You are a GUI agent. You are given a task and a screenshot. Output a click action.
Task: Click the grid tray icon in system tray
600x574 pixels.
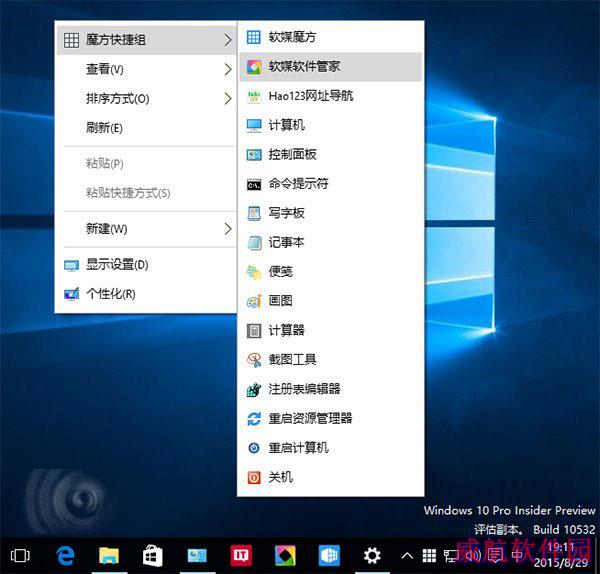429,556
